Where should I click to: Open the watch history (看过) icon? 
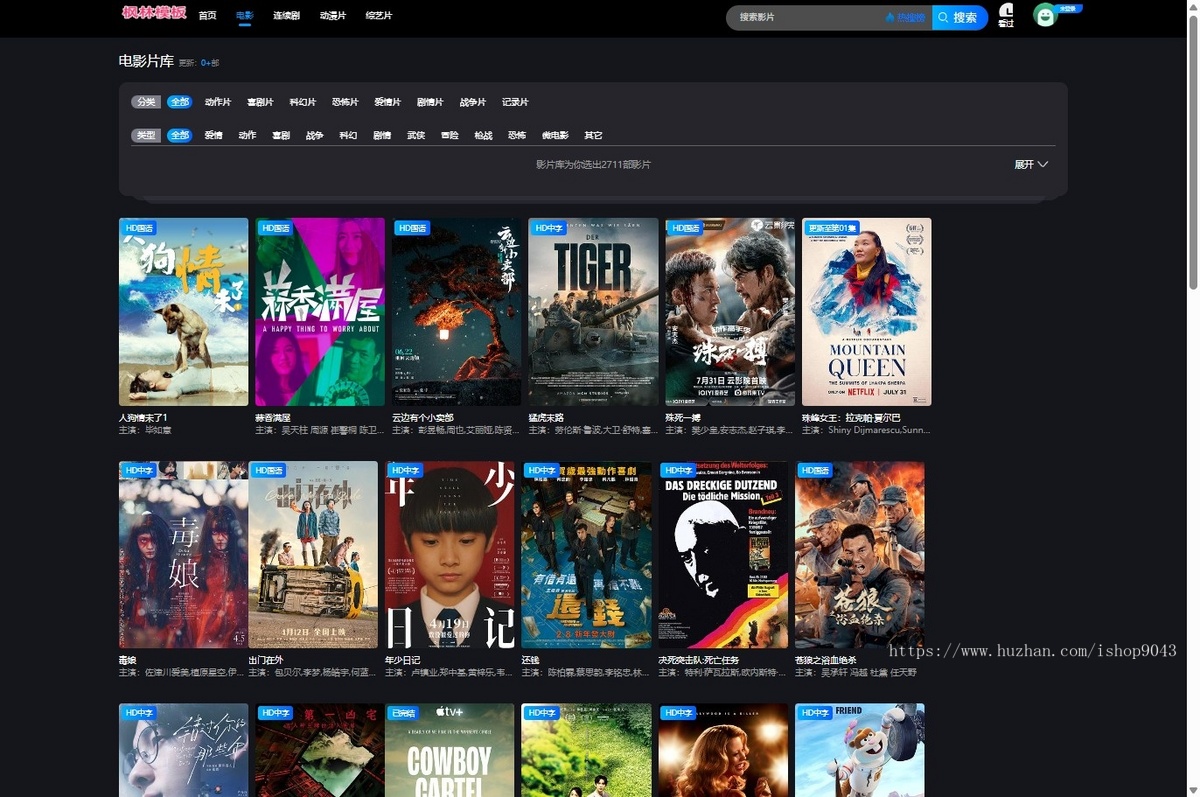coord(1006,14)
